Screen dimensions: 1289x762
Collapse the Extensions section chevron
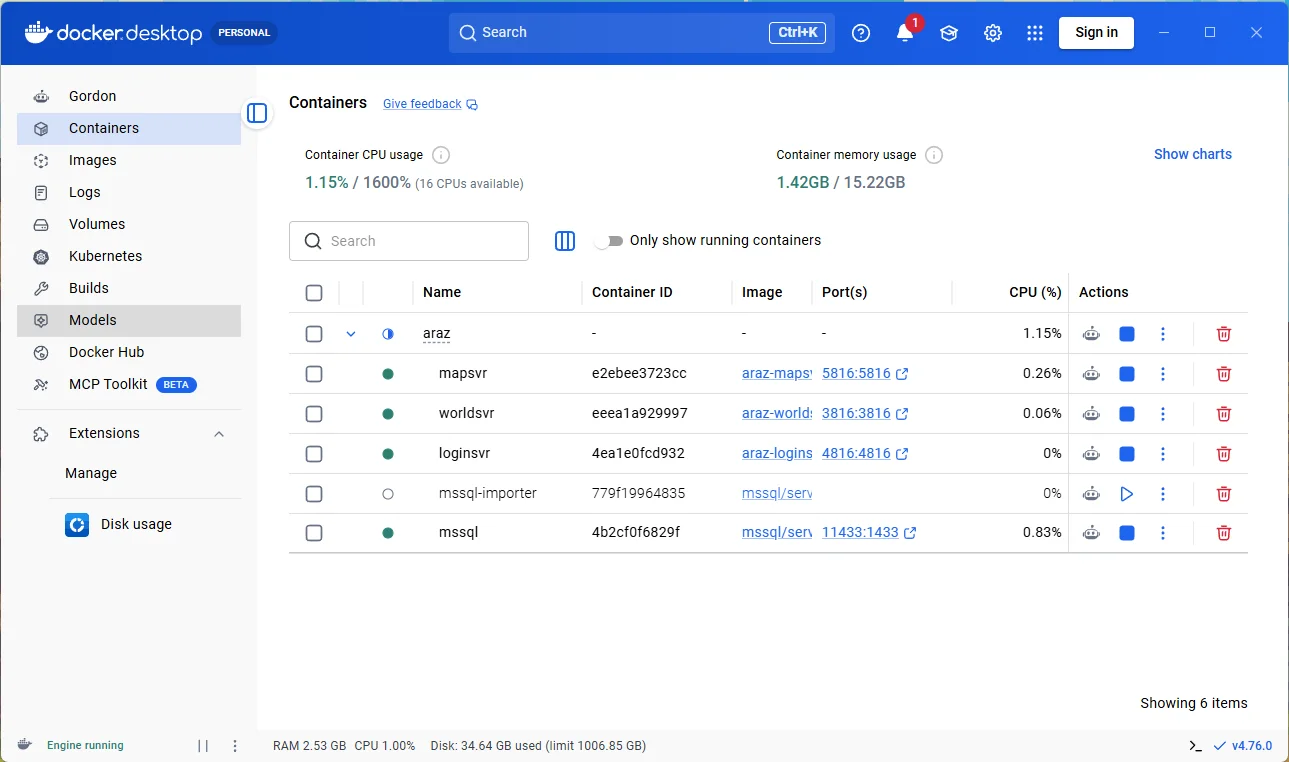pos(219,434)
